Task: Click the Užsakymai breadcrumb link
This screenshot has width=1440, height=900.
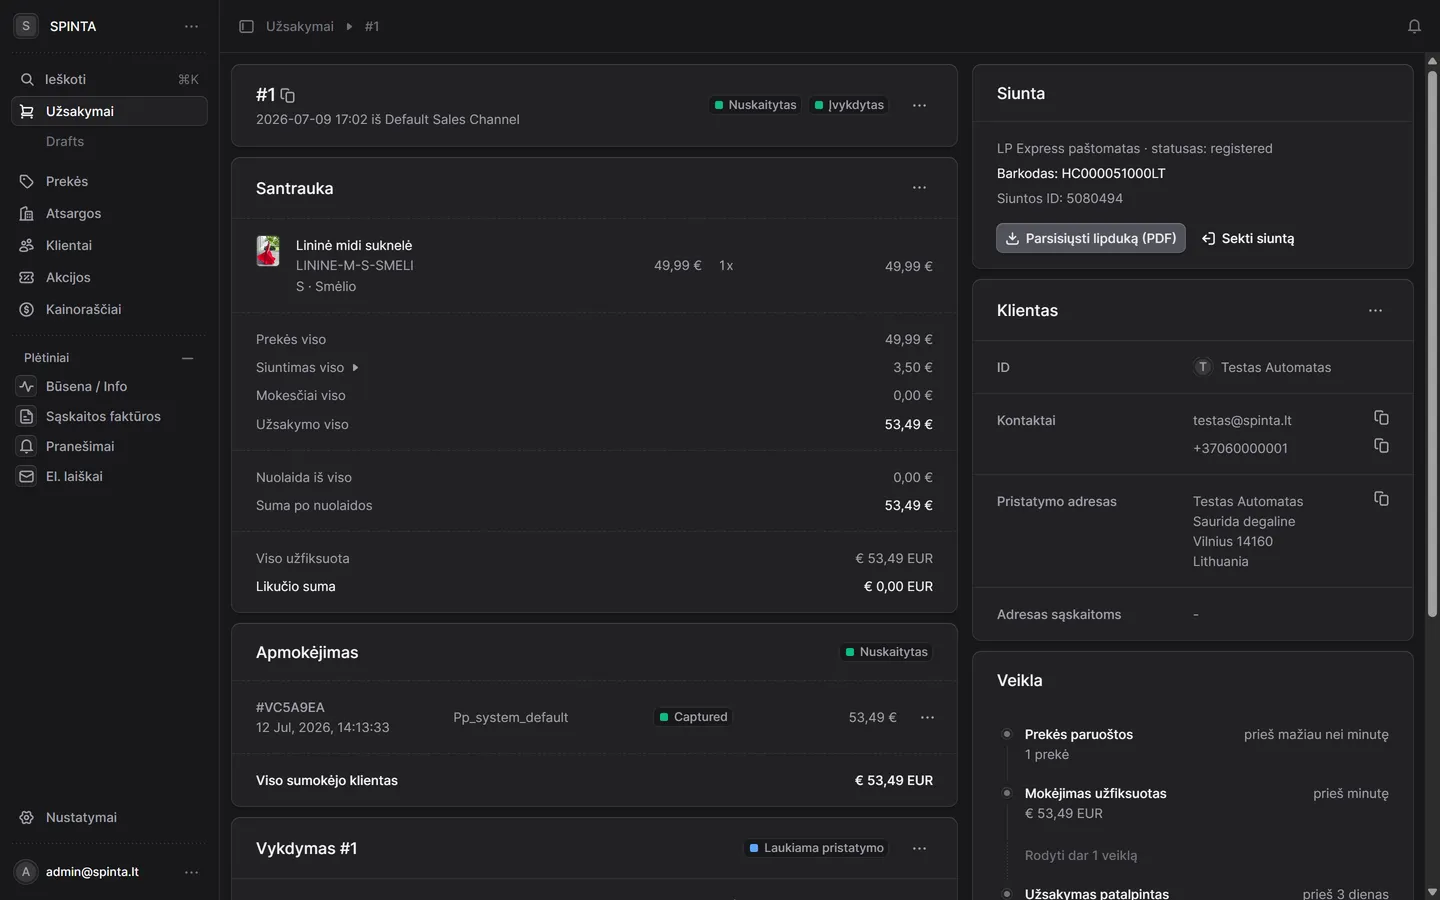Action: pos(300,26)
